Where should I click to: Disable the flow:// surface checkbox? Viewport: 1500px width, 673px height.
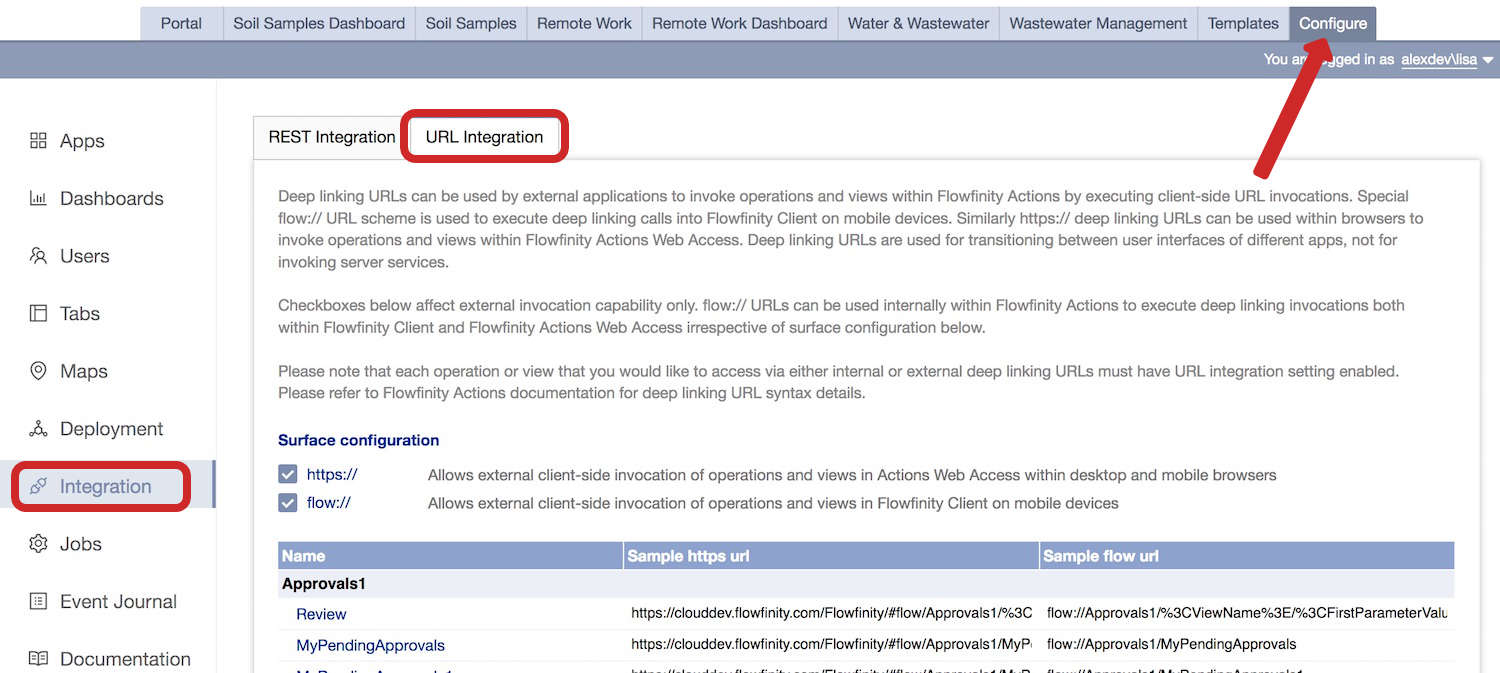click(x=288, y=502)
